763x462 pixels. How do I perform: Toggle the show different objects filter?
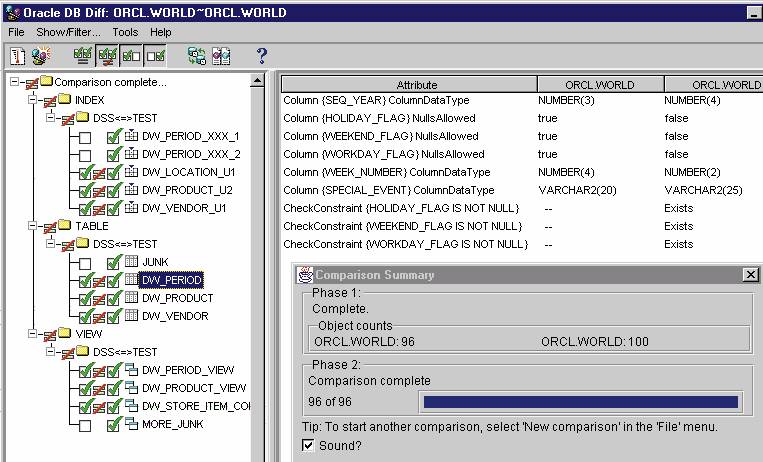[108, 56]
